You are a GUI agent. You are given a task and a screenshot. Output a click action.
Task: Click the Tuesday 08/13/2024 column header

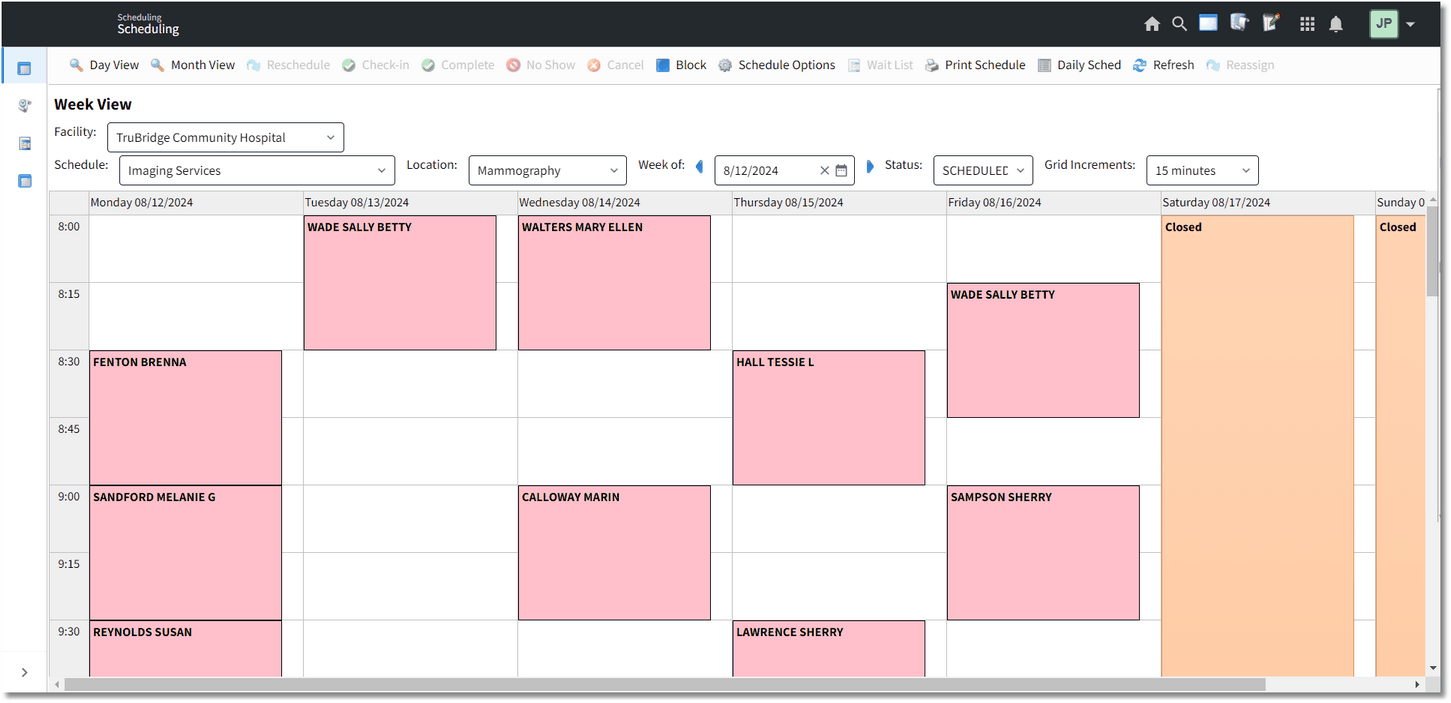(x=410, y=203)
